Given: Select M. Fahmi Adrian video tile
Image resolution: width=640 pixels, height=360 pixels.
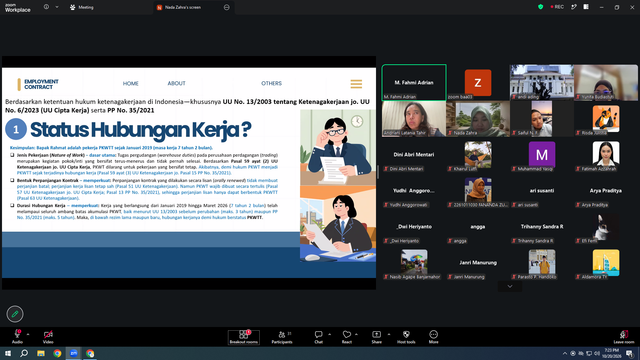Looking at the screenshot, I should [x=414, y=82].
